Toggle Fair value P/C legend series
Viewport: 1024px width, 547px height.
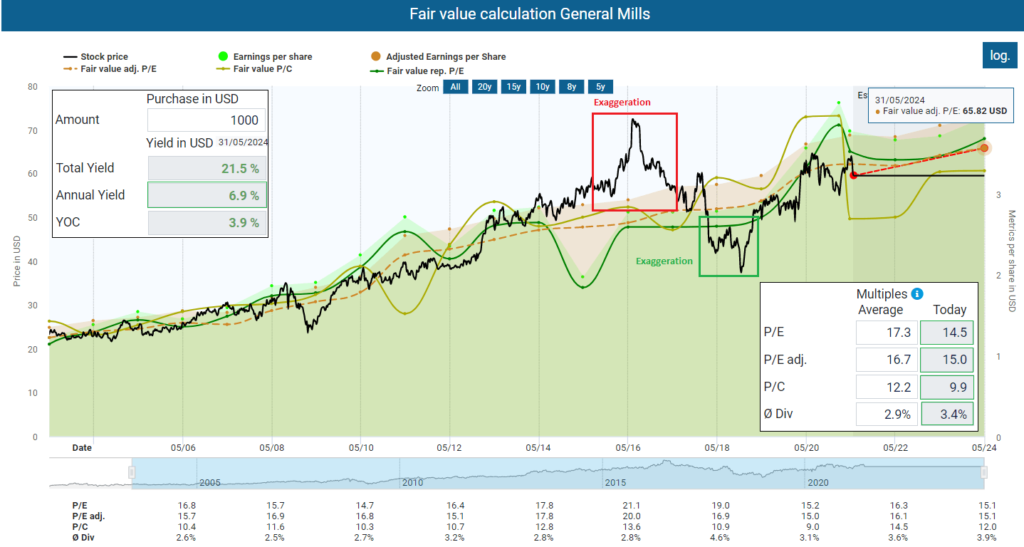255,69
